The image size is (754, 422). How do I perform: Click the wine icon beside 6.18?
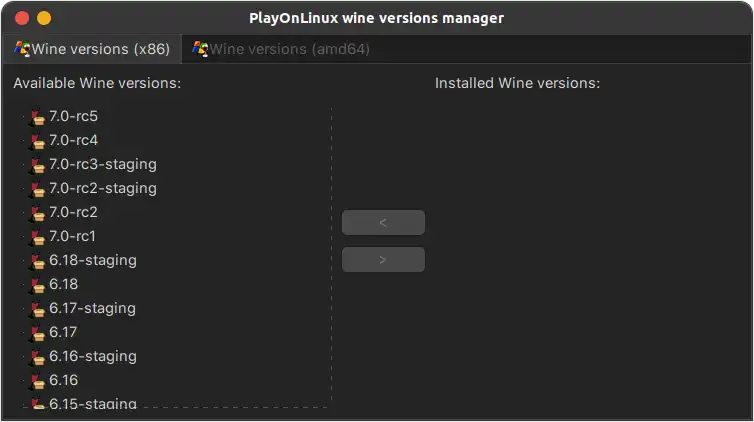pos(37,285)
